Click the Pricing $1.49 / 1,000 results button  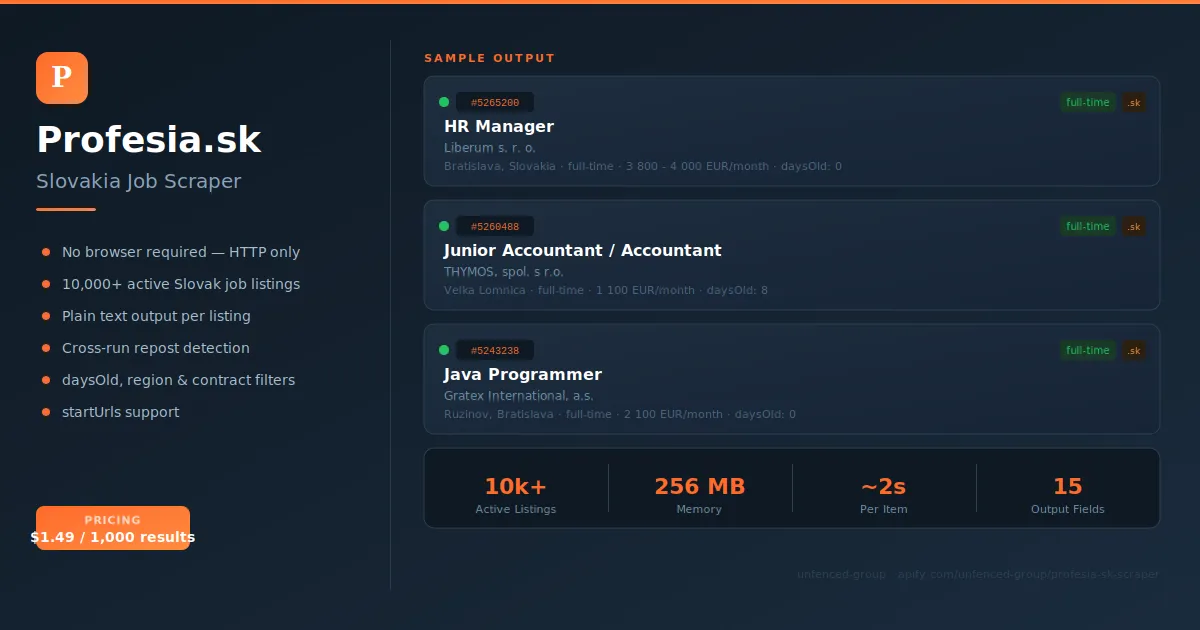(x=113, y=528)
